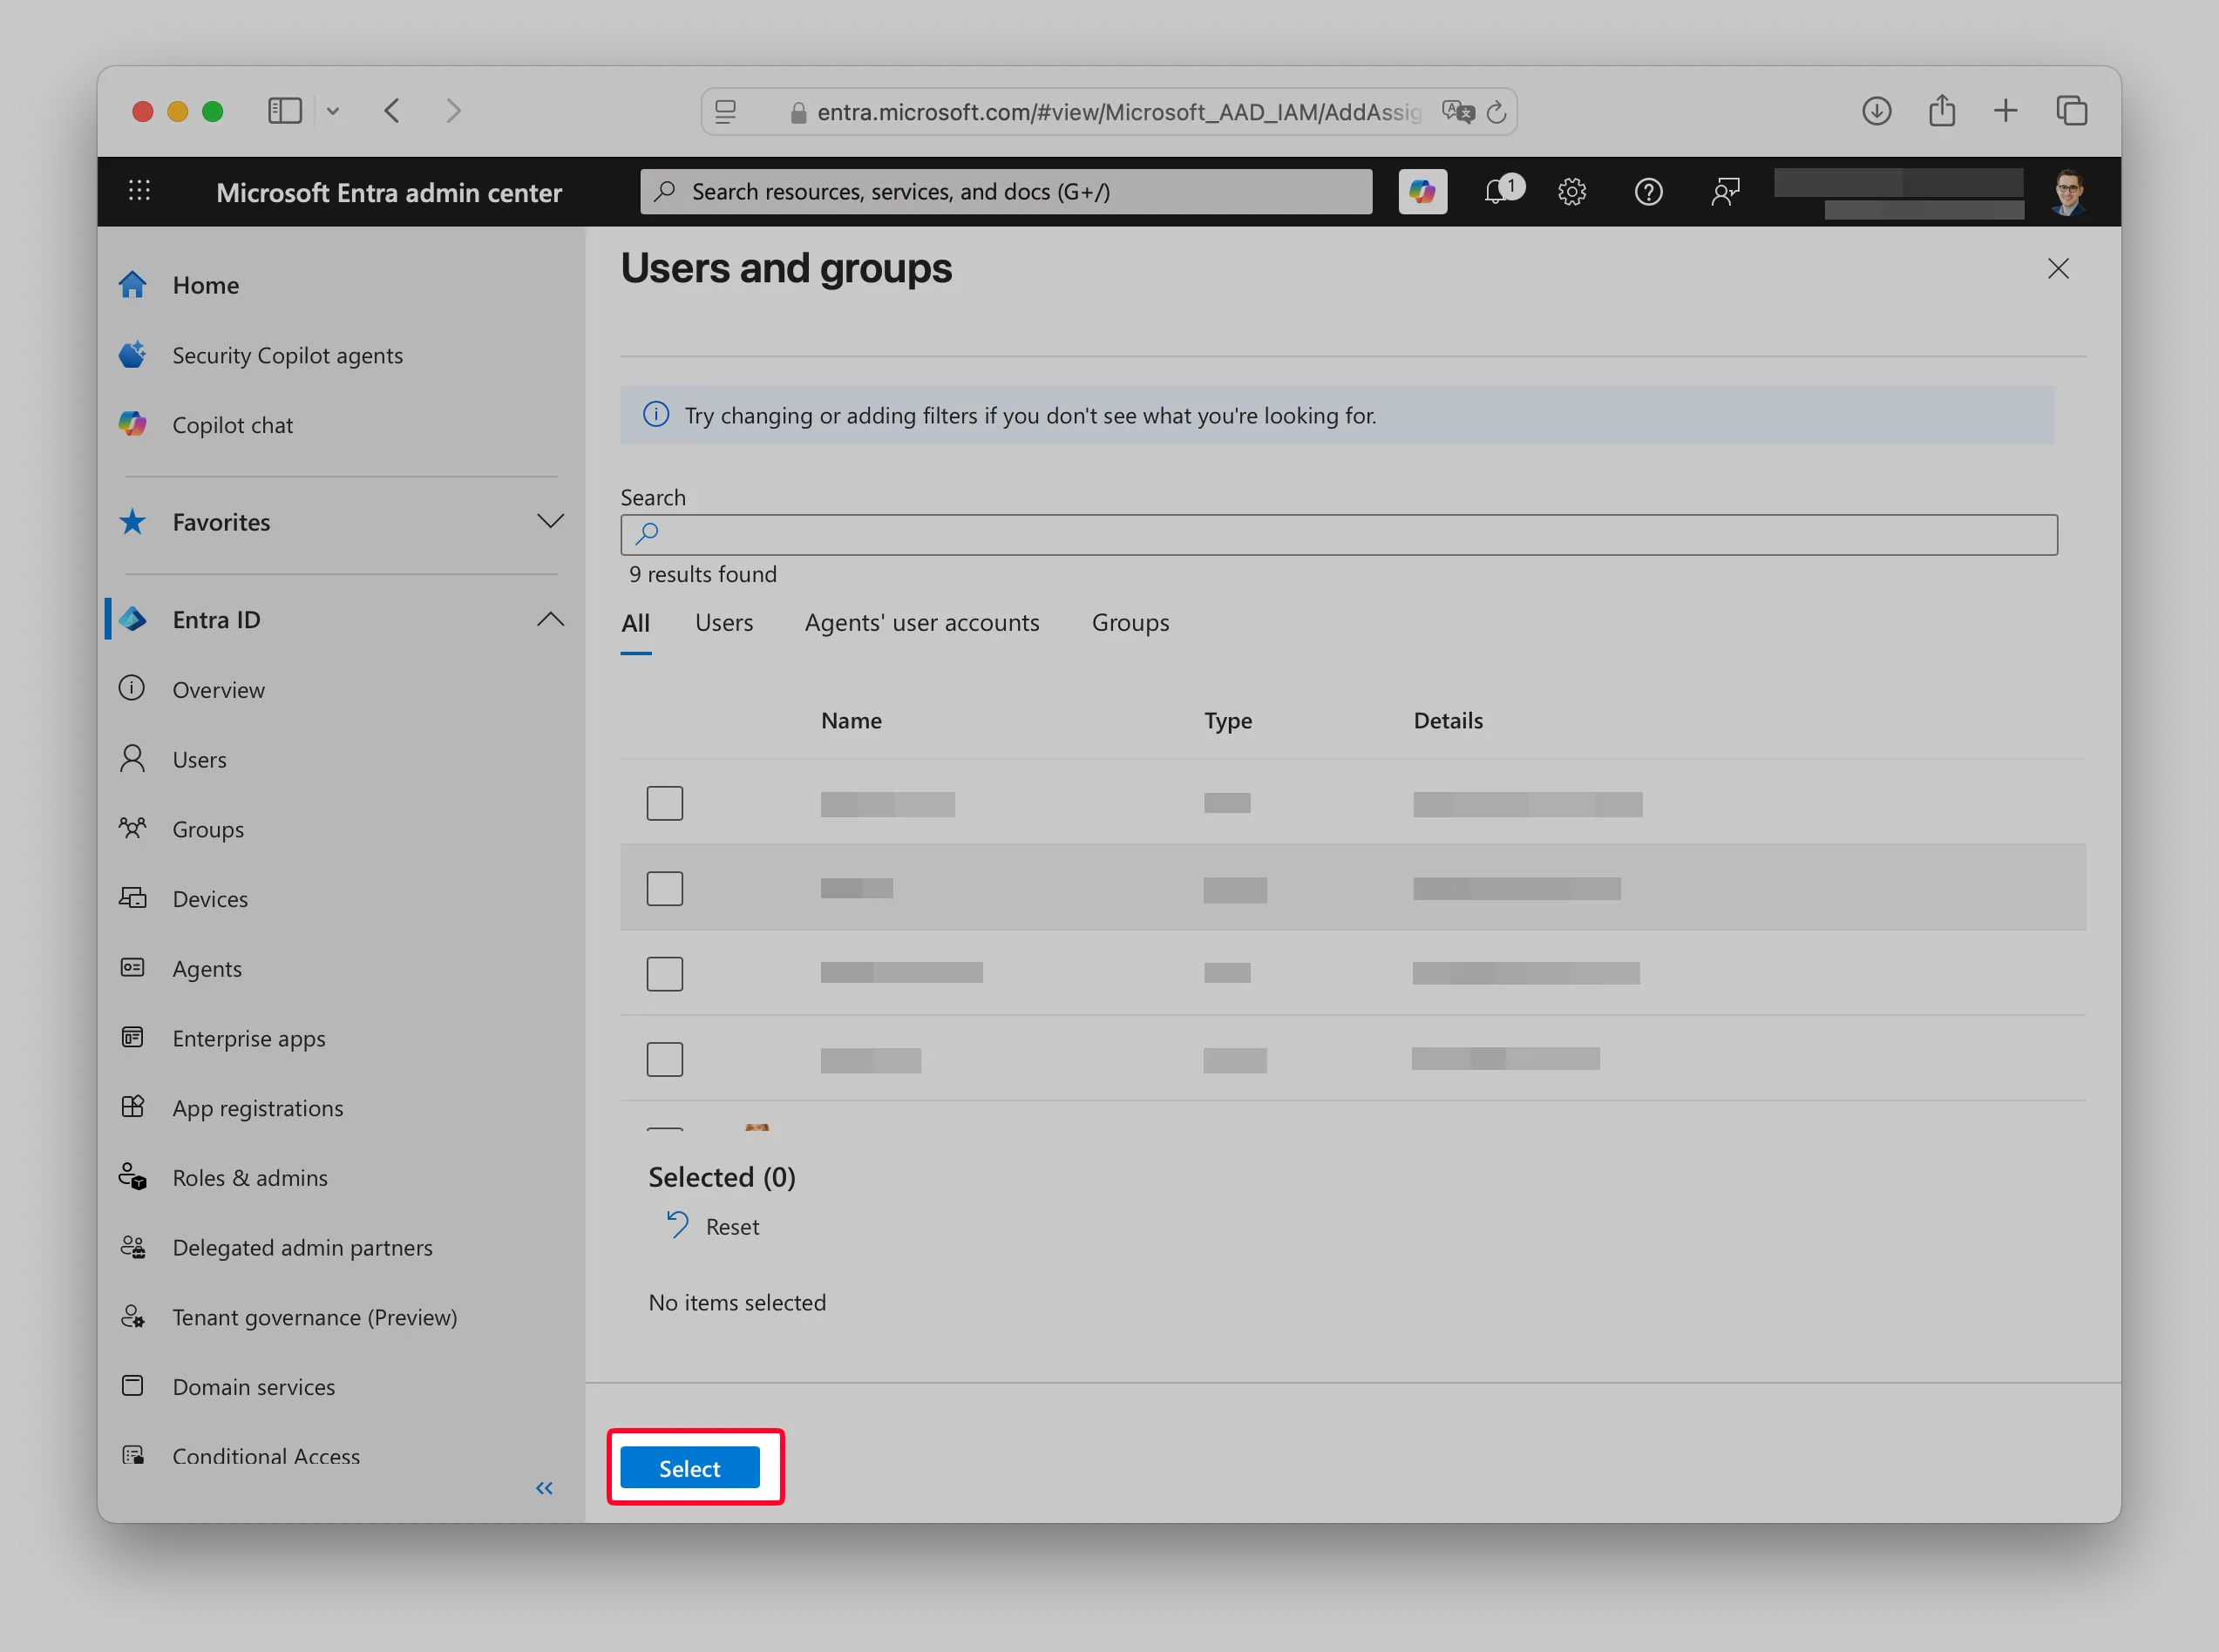Click the Safari downloads icon

[1876, 111]
